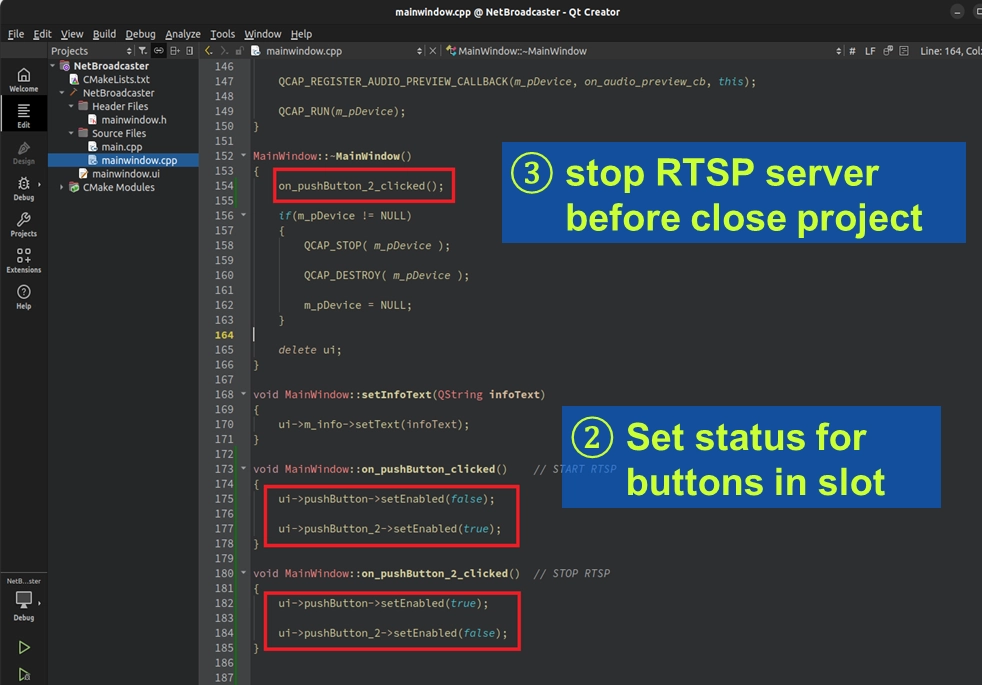The height and width of the screenshot is (685, 982).
Task: Close the mainwindow.cpp document
Action: [432, 51]
